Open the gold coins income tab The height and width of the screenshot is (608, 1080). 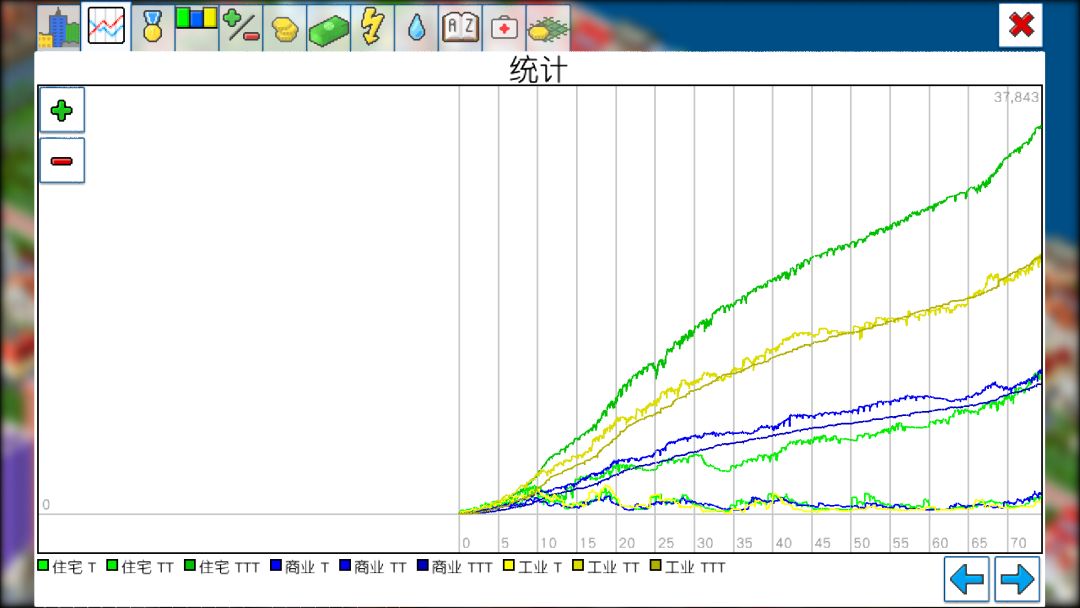pyautogui.click(x=284, y=28)
